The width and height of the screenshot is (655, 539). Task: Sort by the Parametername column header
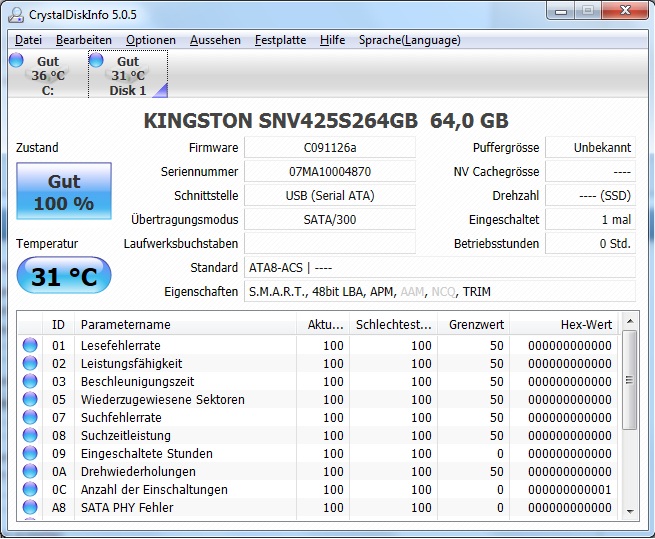(185, 324)
